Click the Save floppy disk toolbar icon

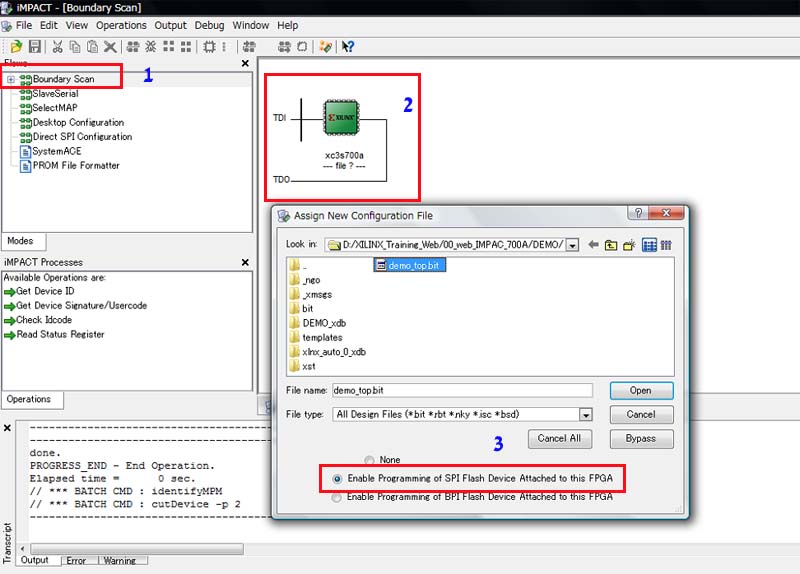point(34,46)
